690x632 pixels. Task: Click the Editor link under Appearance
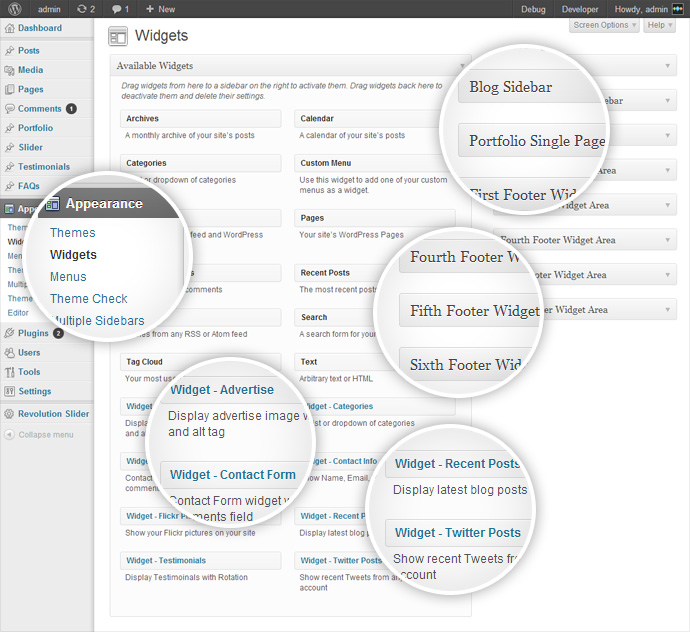click(x=18, y=313)
